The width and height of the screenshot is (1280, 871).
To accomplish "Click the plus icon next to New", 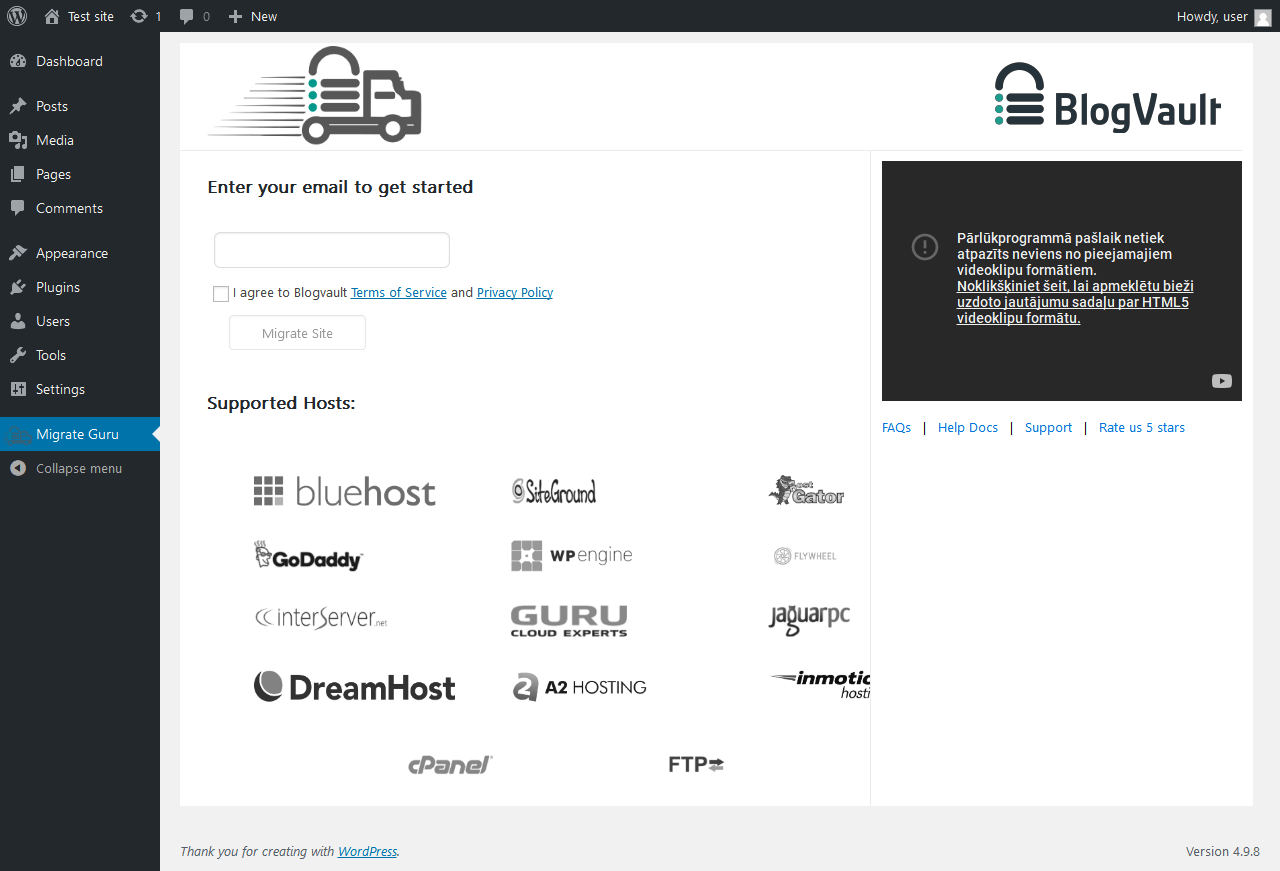I will click(x=235, y=16).
